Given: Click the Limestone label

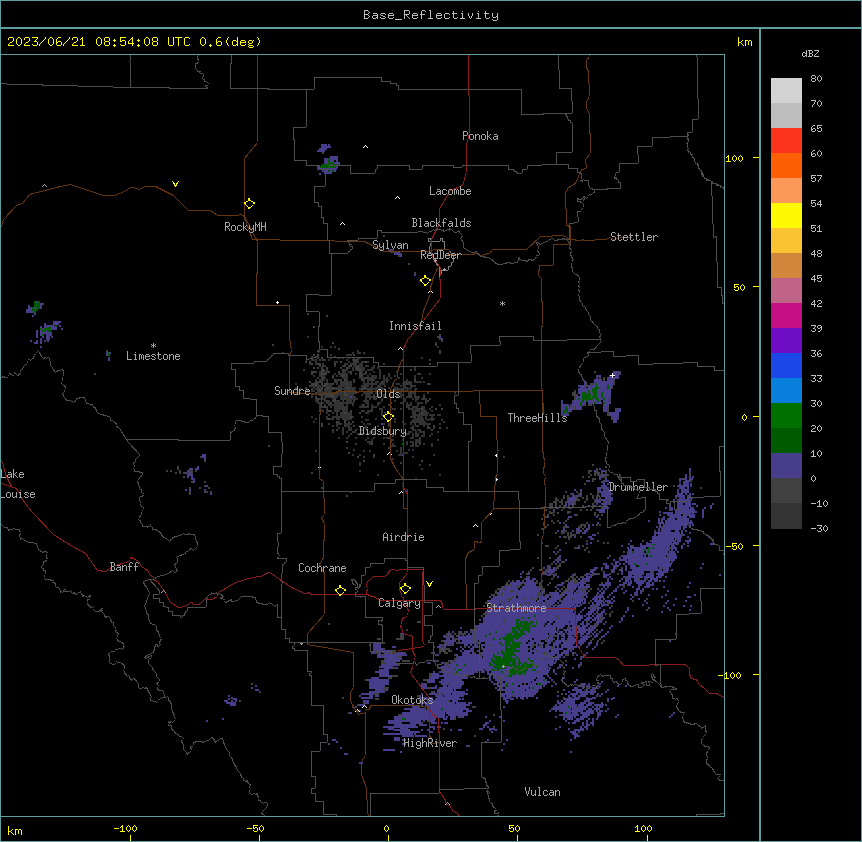Looking at the screenshot, I should point(153,356).
